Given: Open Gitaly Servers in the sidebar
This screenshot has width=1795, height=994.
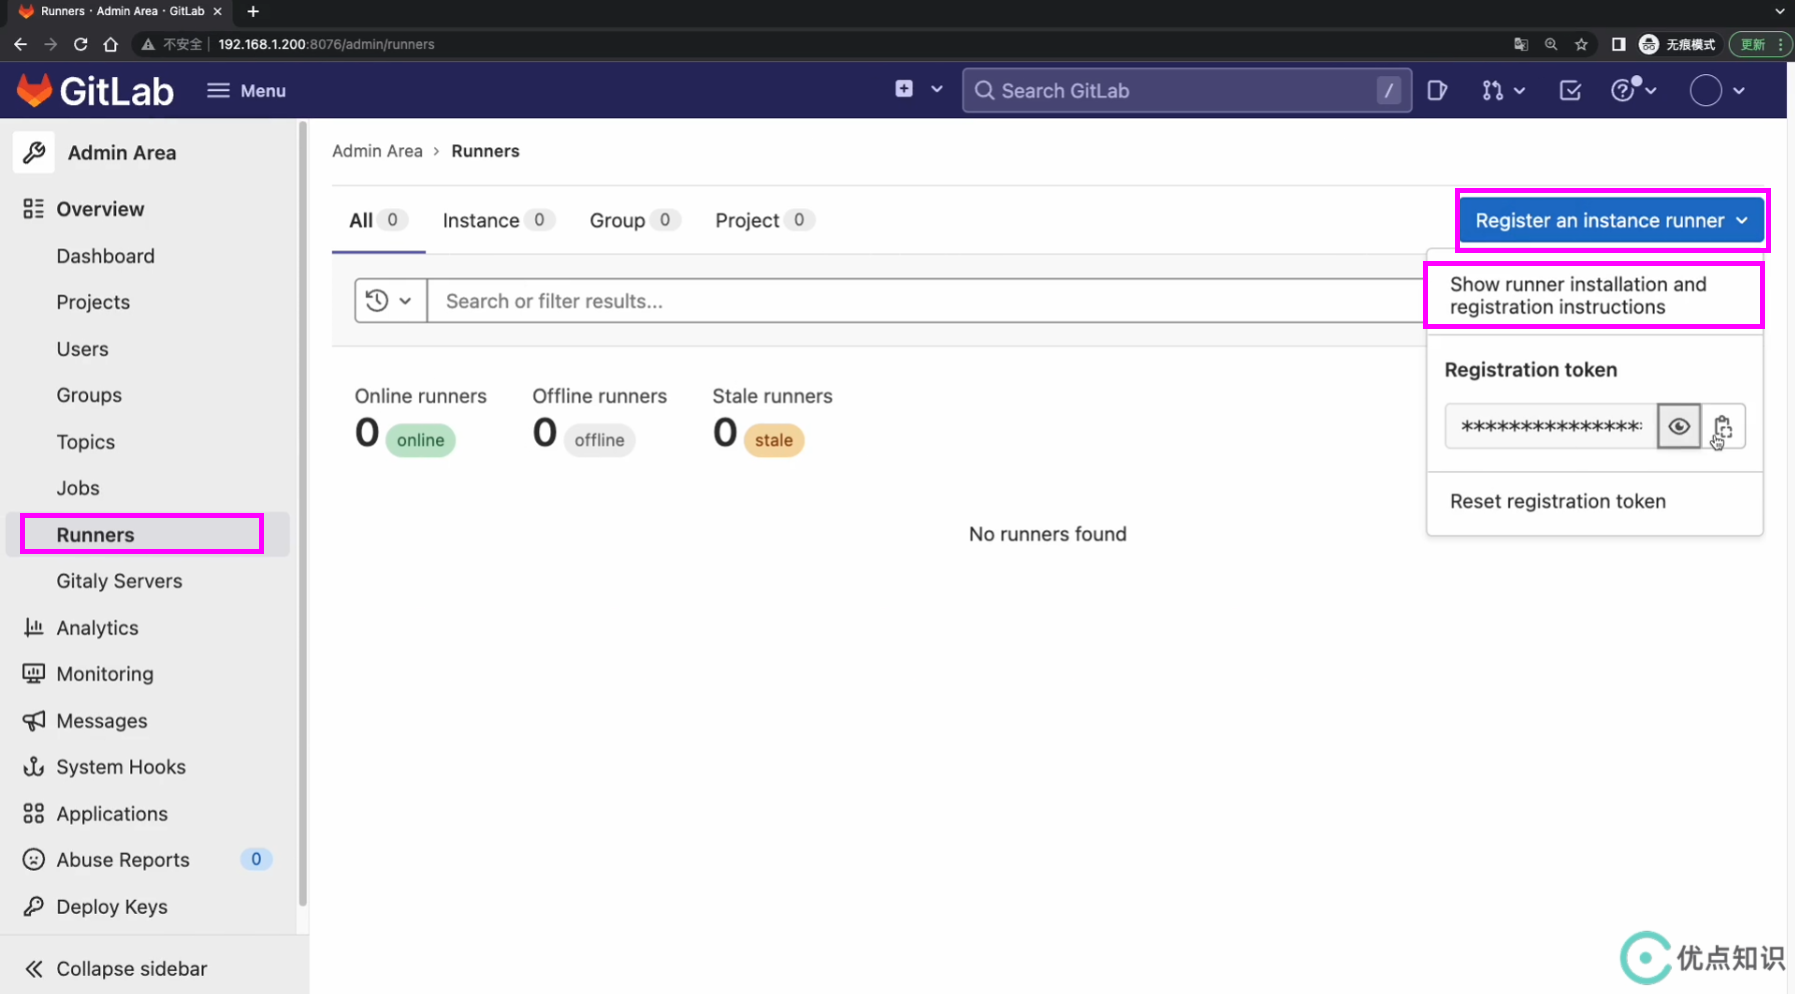Looking at the screenshot, I should 119,581.
